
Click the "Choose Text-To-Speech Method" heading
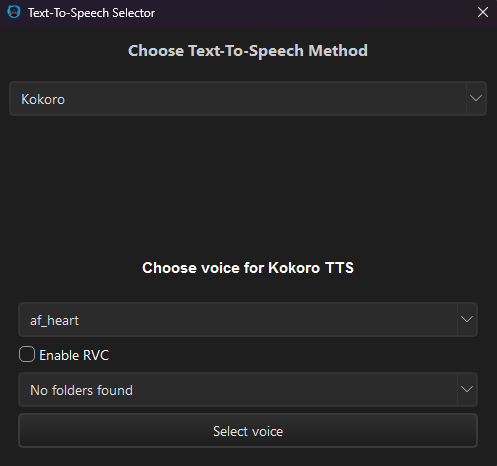pos(248,51)
